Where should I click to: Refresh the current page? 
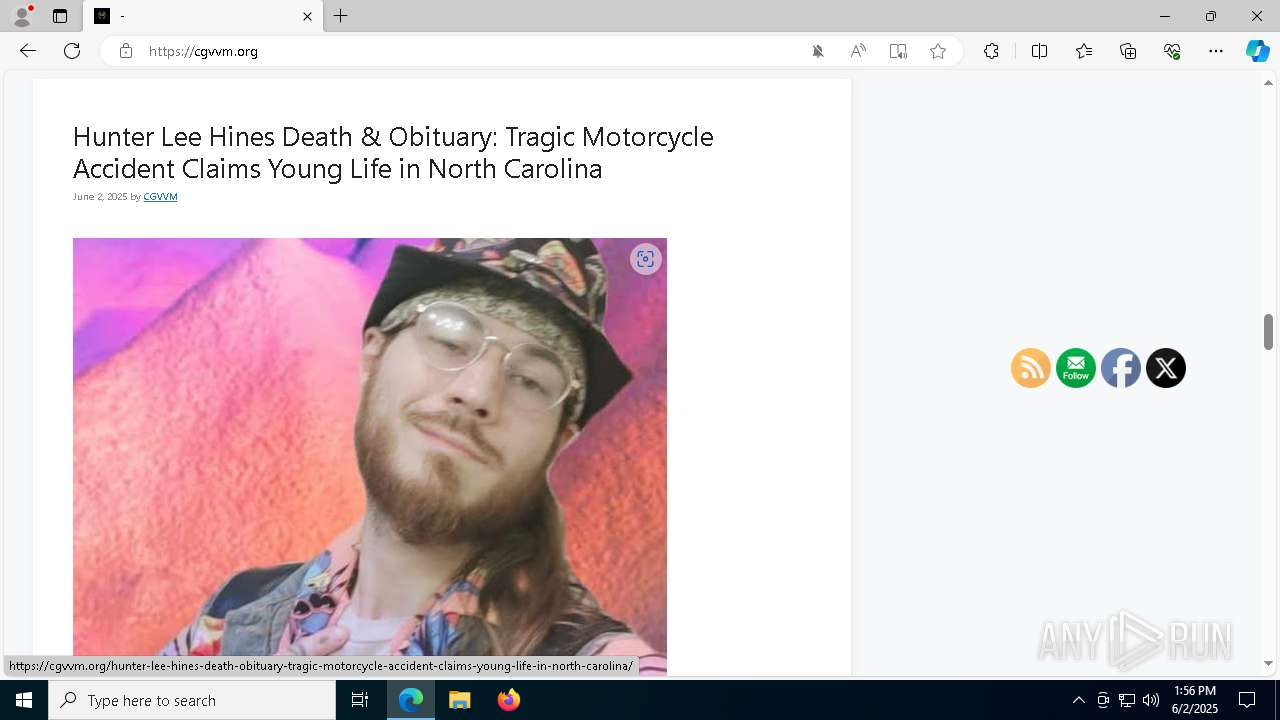(72, 51)
